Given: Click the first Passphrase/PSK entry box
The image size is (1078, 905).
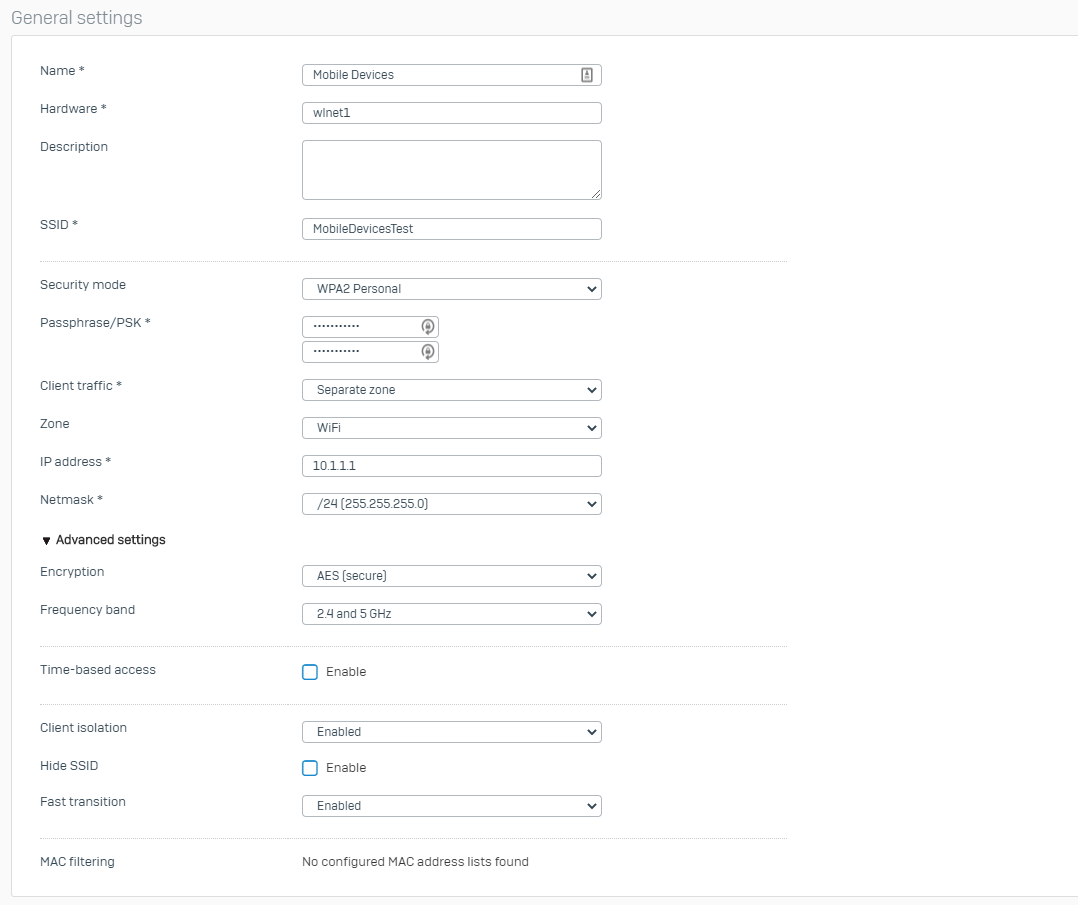Looking at the screenshot, I should click(x=360, y=326).
